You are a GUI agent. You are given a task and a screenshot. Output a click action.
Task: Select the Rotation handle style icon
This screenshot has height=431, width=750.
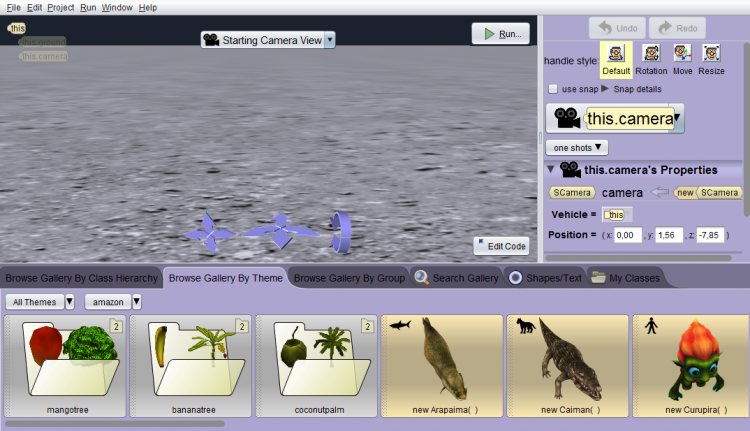[651, 53]
